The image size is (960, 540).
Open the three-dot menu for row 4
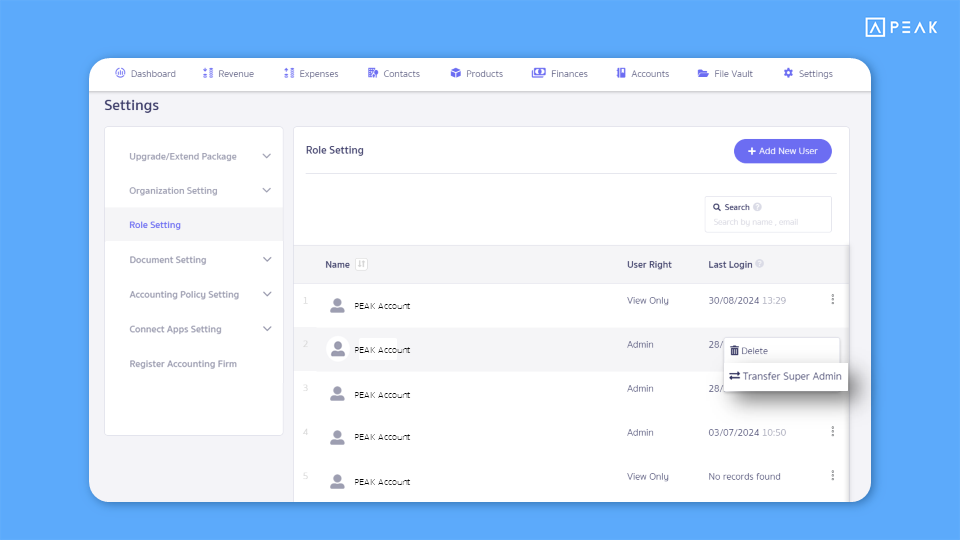pos(833,432)
